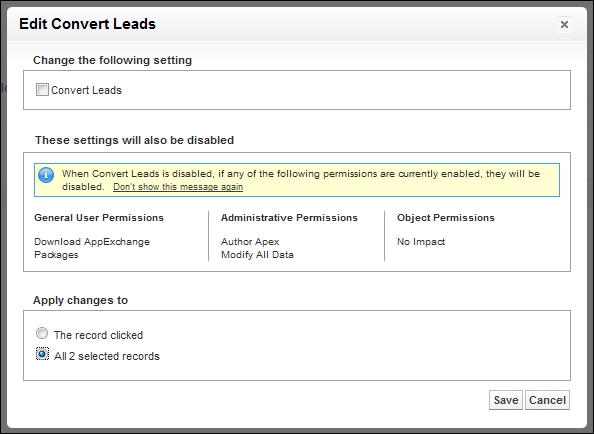Open Don't show this message again link
The width and height of the screenshot is (594, 434).
[178, 187]
